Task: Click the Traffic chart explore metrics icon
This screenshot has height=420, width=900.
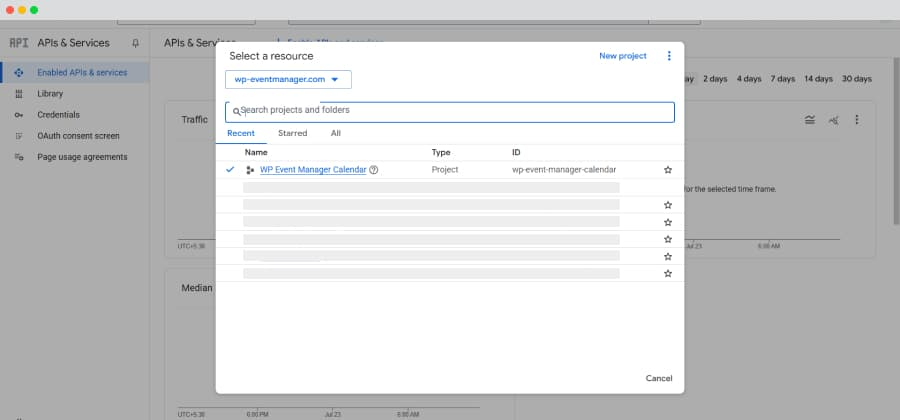Action: pyautogui.click(x=833, y=119)
